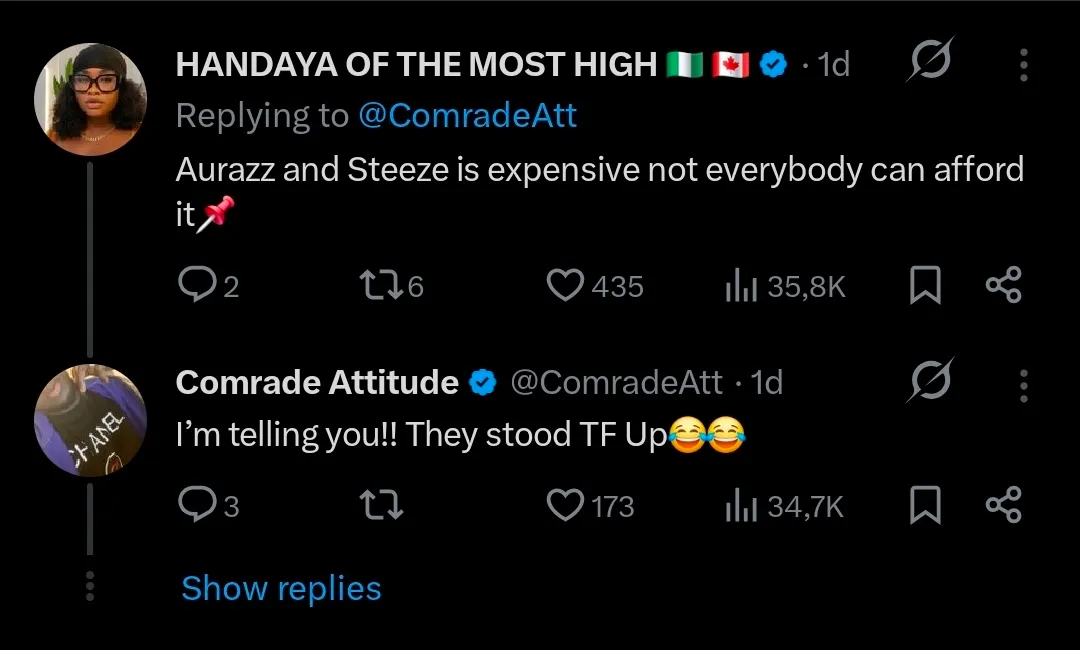Open more options for Comrade Attitude's tweet
1080x650 pixels.
pyautogui.click(x=1024, y=384)
